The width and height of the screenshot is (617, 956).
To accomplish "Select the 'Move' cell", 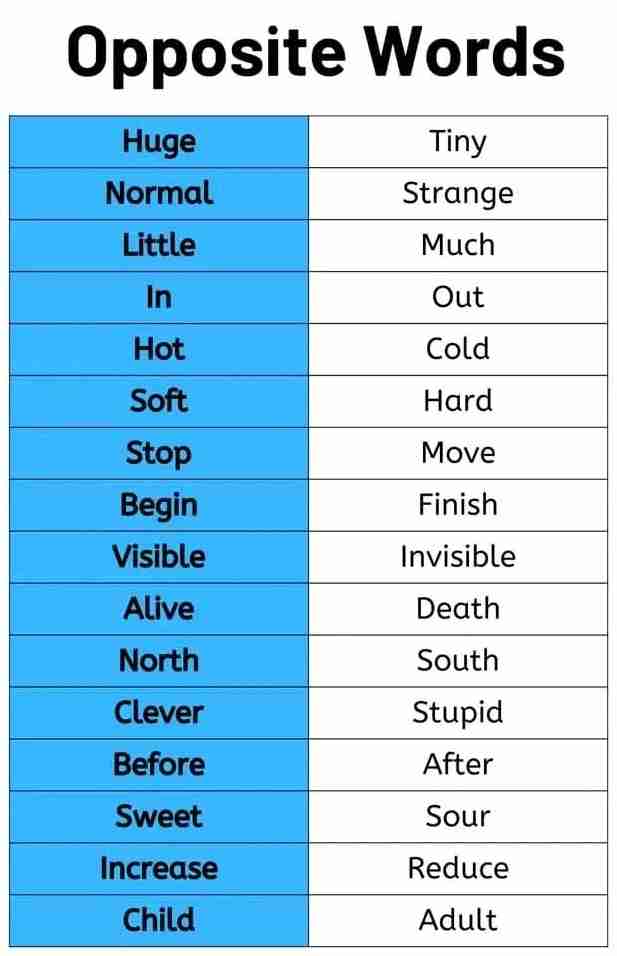I will [458, 453].
